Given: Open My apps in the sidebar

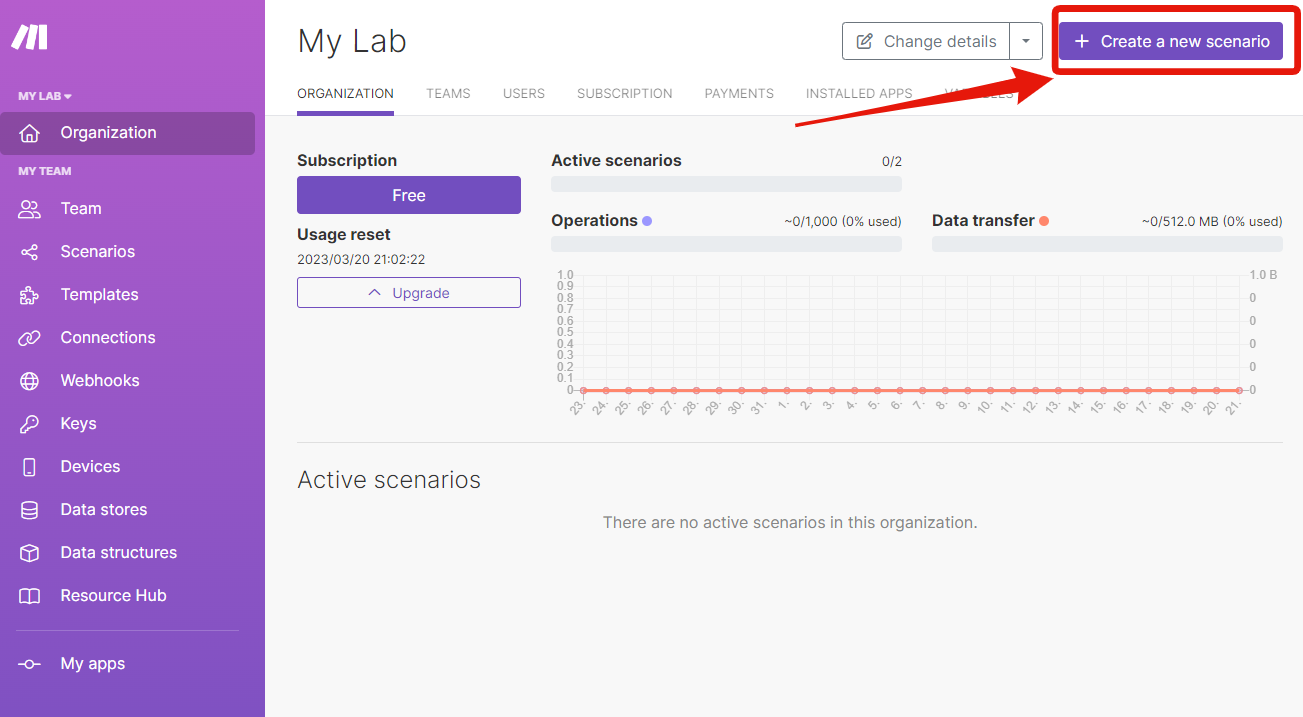Looking at the screenshot, I should (x=92, y=663).
